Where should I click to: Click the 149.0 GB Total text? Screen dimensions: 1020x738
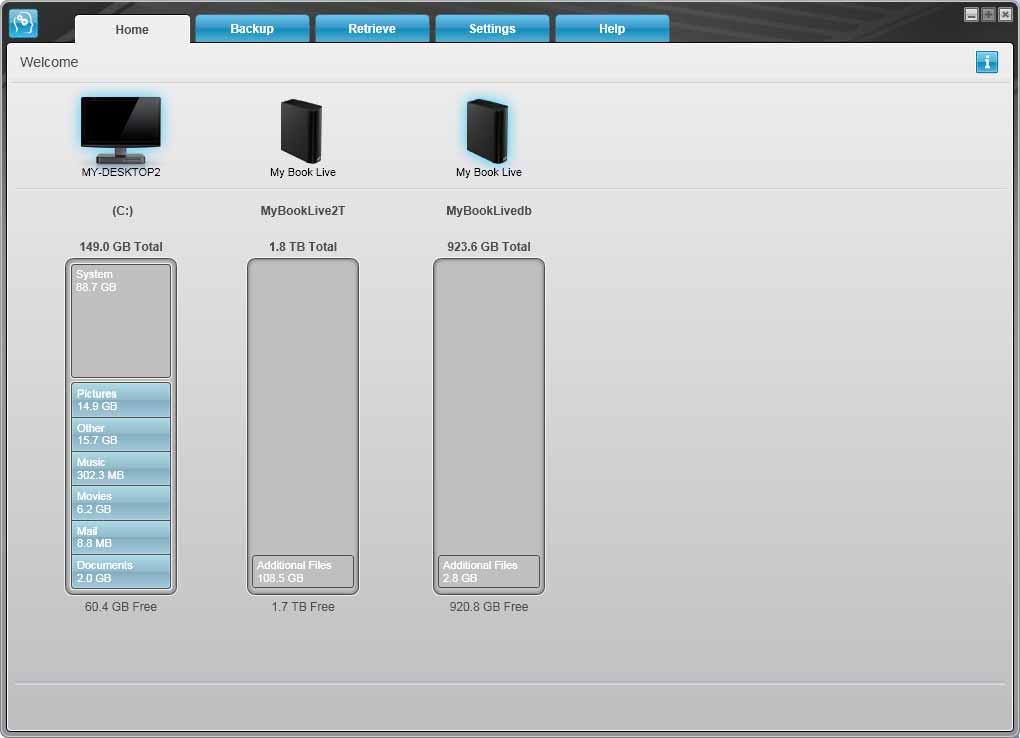[x=121, y=247]
